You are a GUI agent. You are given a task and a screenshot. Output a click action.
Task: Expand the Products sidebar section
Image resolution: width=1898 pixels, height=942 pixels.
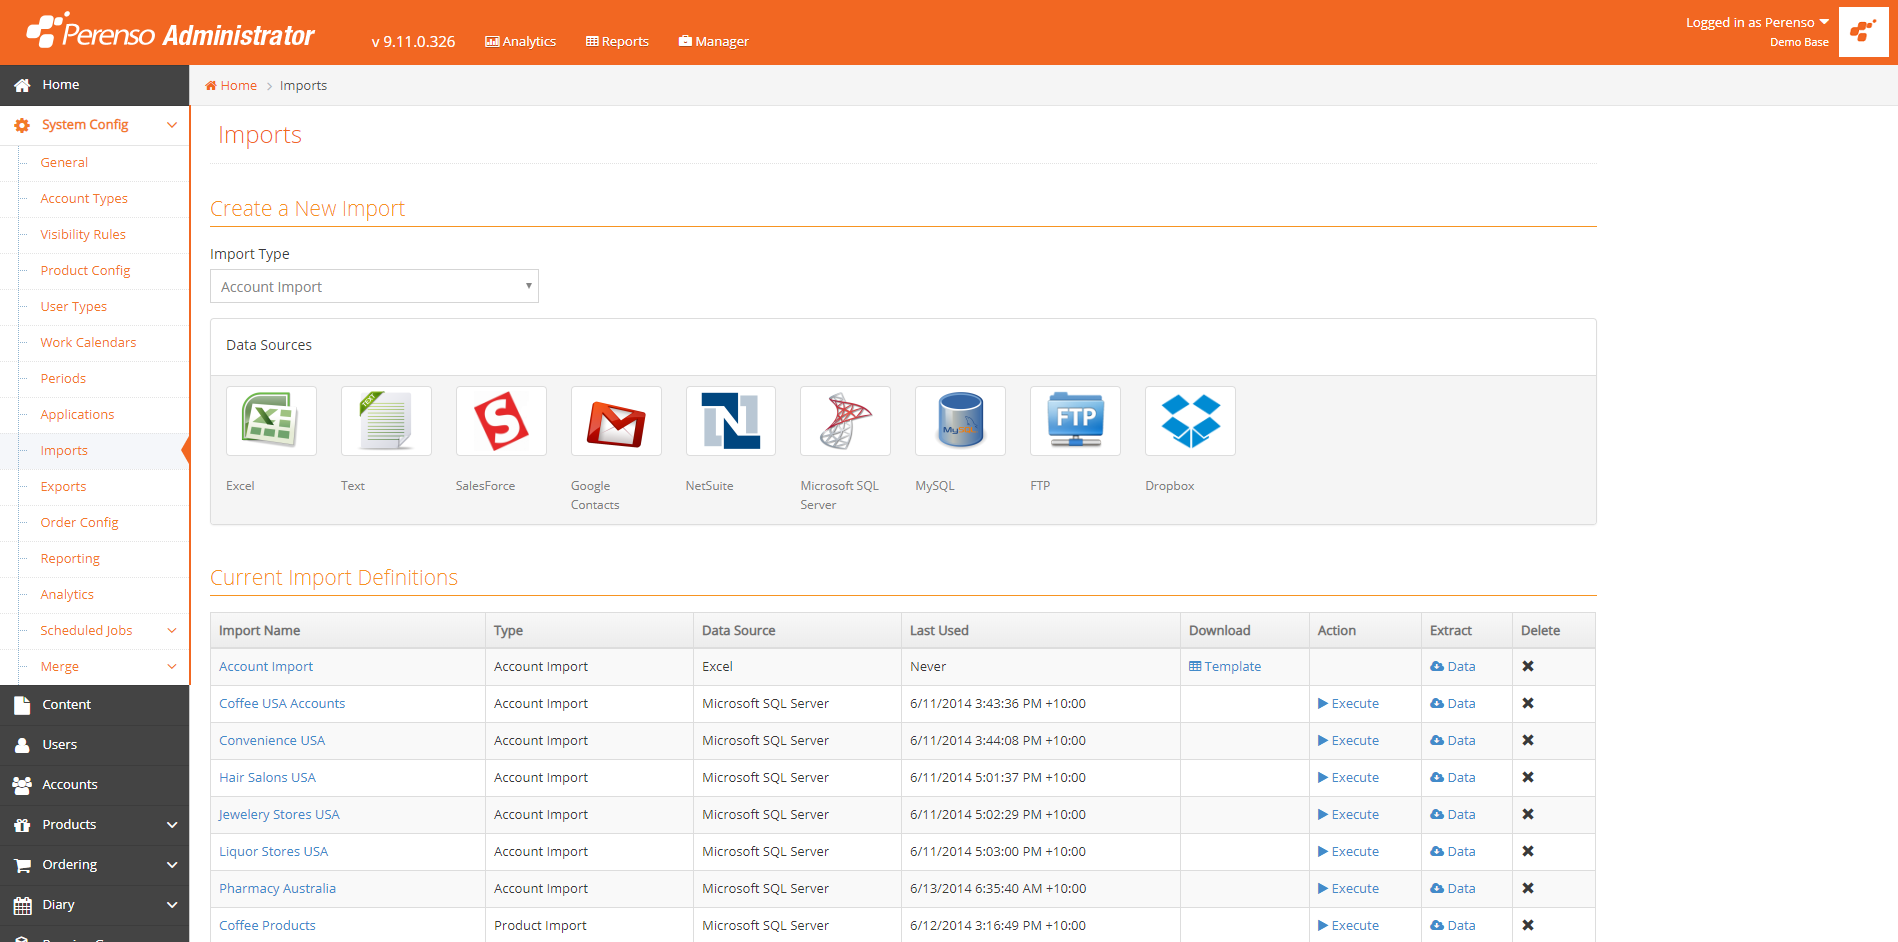pyautogui.click(x=94, y=825)
